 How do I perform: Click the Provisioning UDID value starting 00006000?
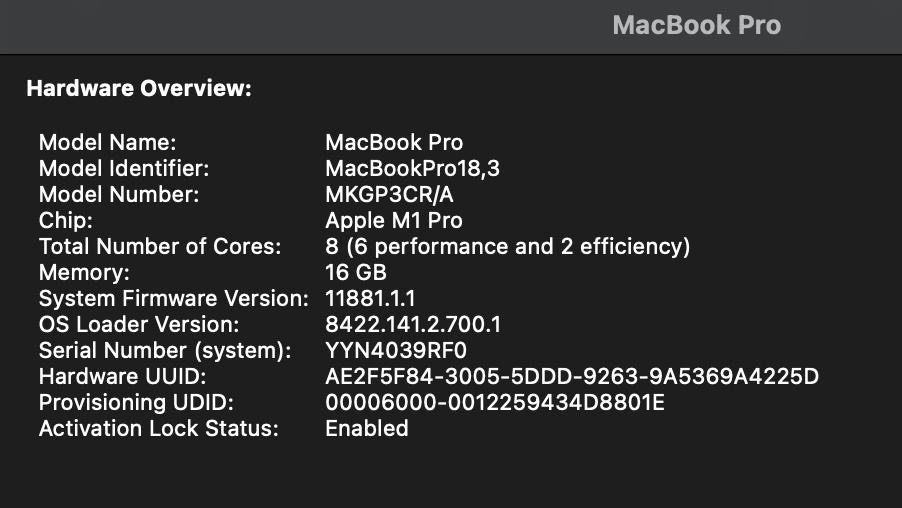point(495,402)
